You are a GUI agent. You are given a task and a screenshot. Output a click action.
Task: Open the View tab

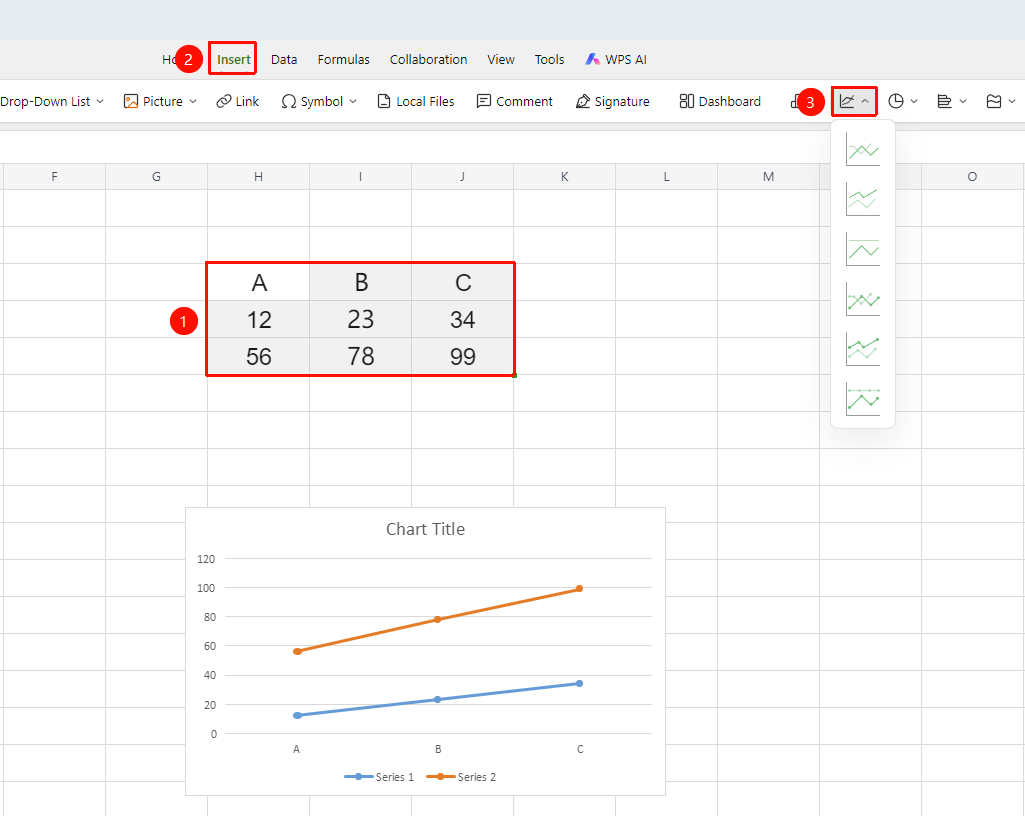click(501, 60)
